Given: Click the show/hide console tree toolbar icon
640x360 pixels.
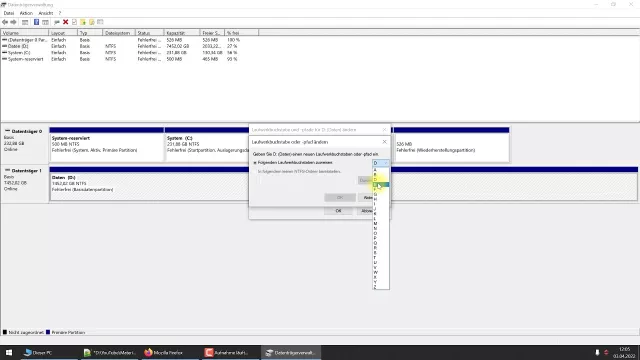Looking at the screenshot, I should 25,22.
